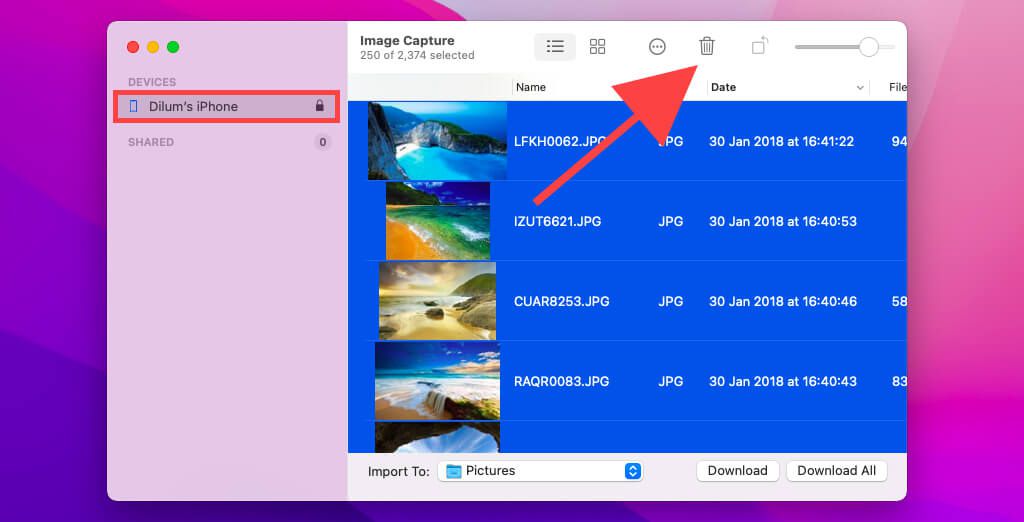Click the trash delete icon
This screenshot has width=1024, height=522.
707,46
